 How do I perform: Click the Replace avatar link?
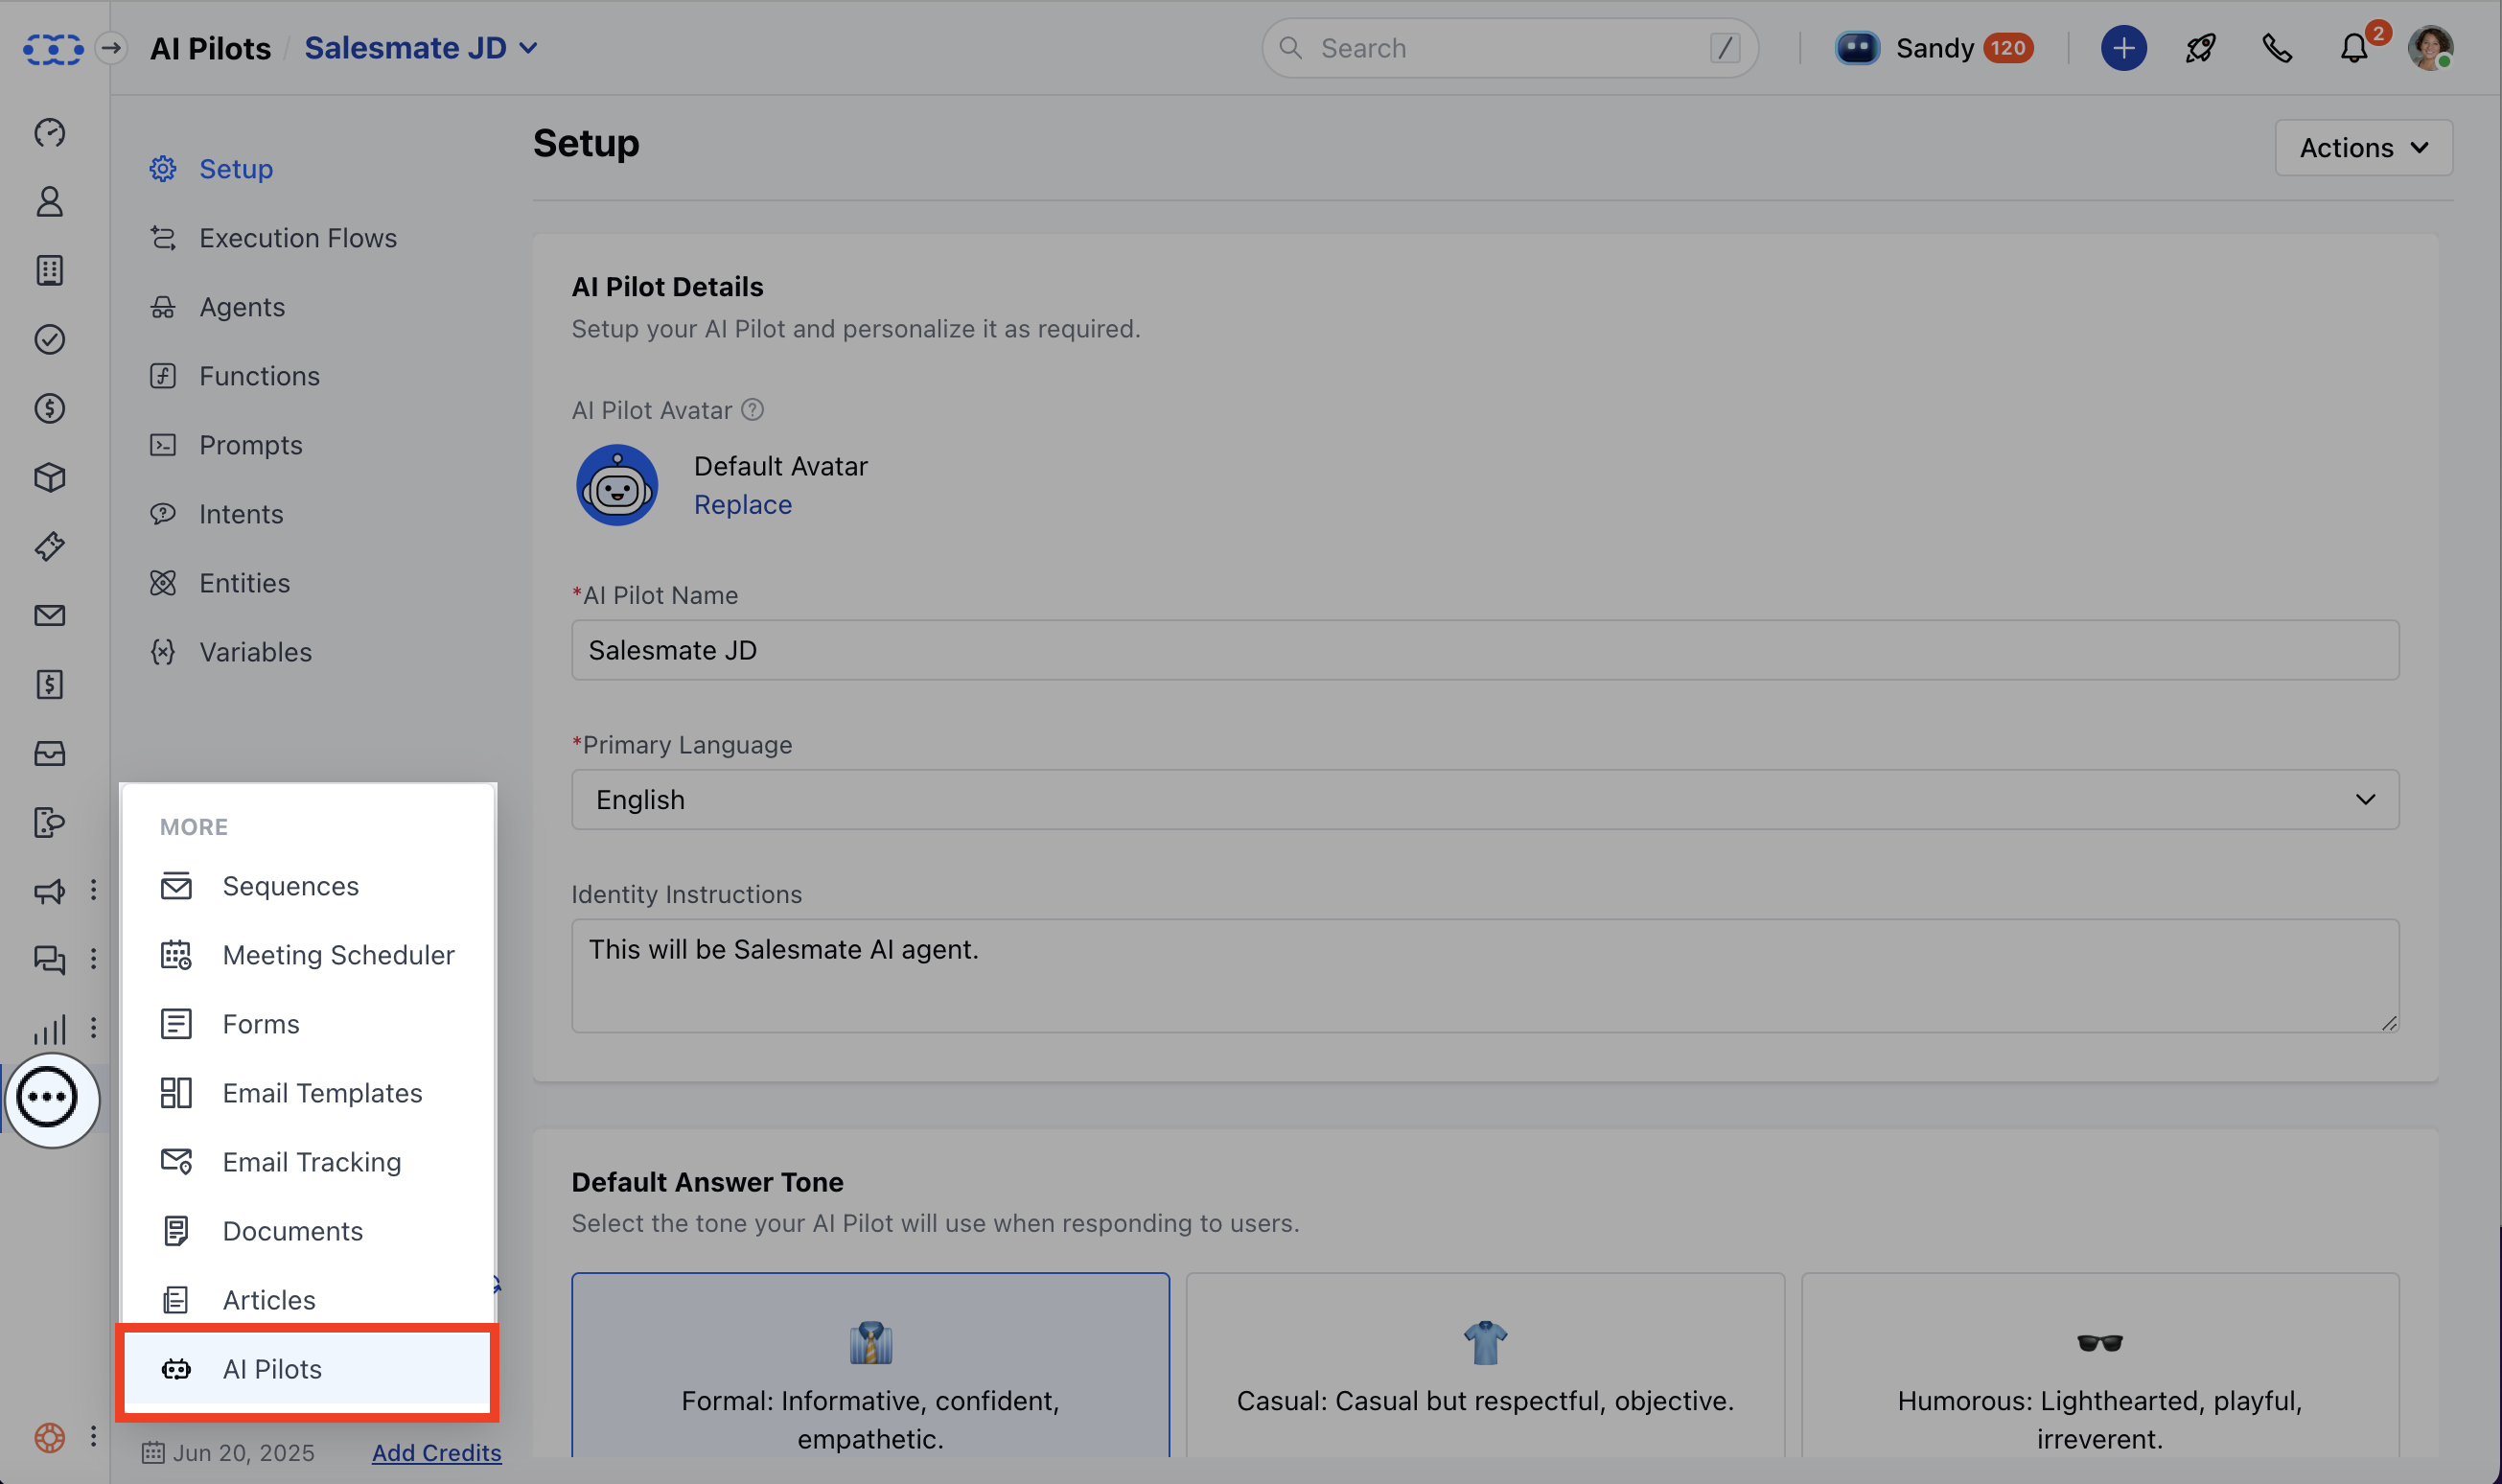pos(743,505)
